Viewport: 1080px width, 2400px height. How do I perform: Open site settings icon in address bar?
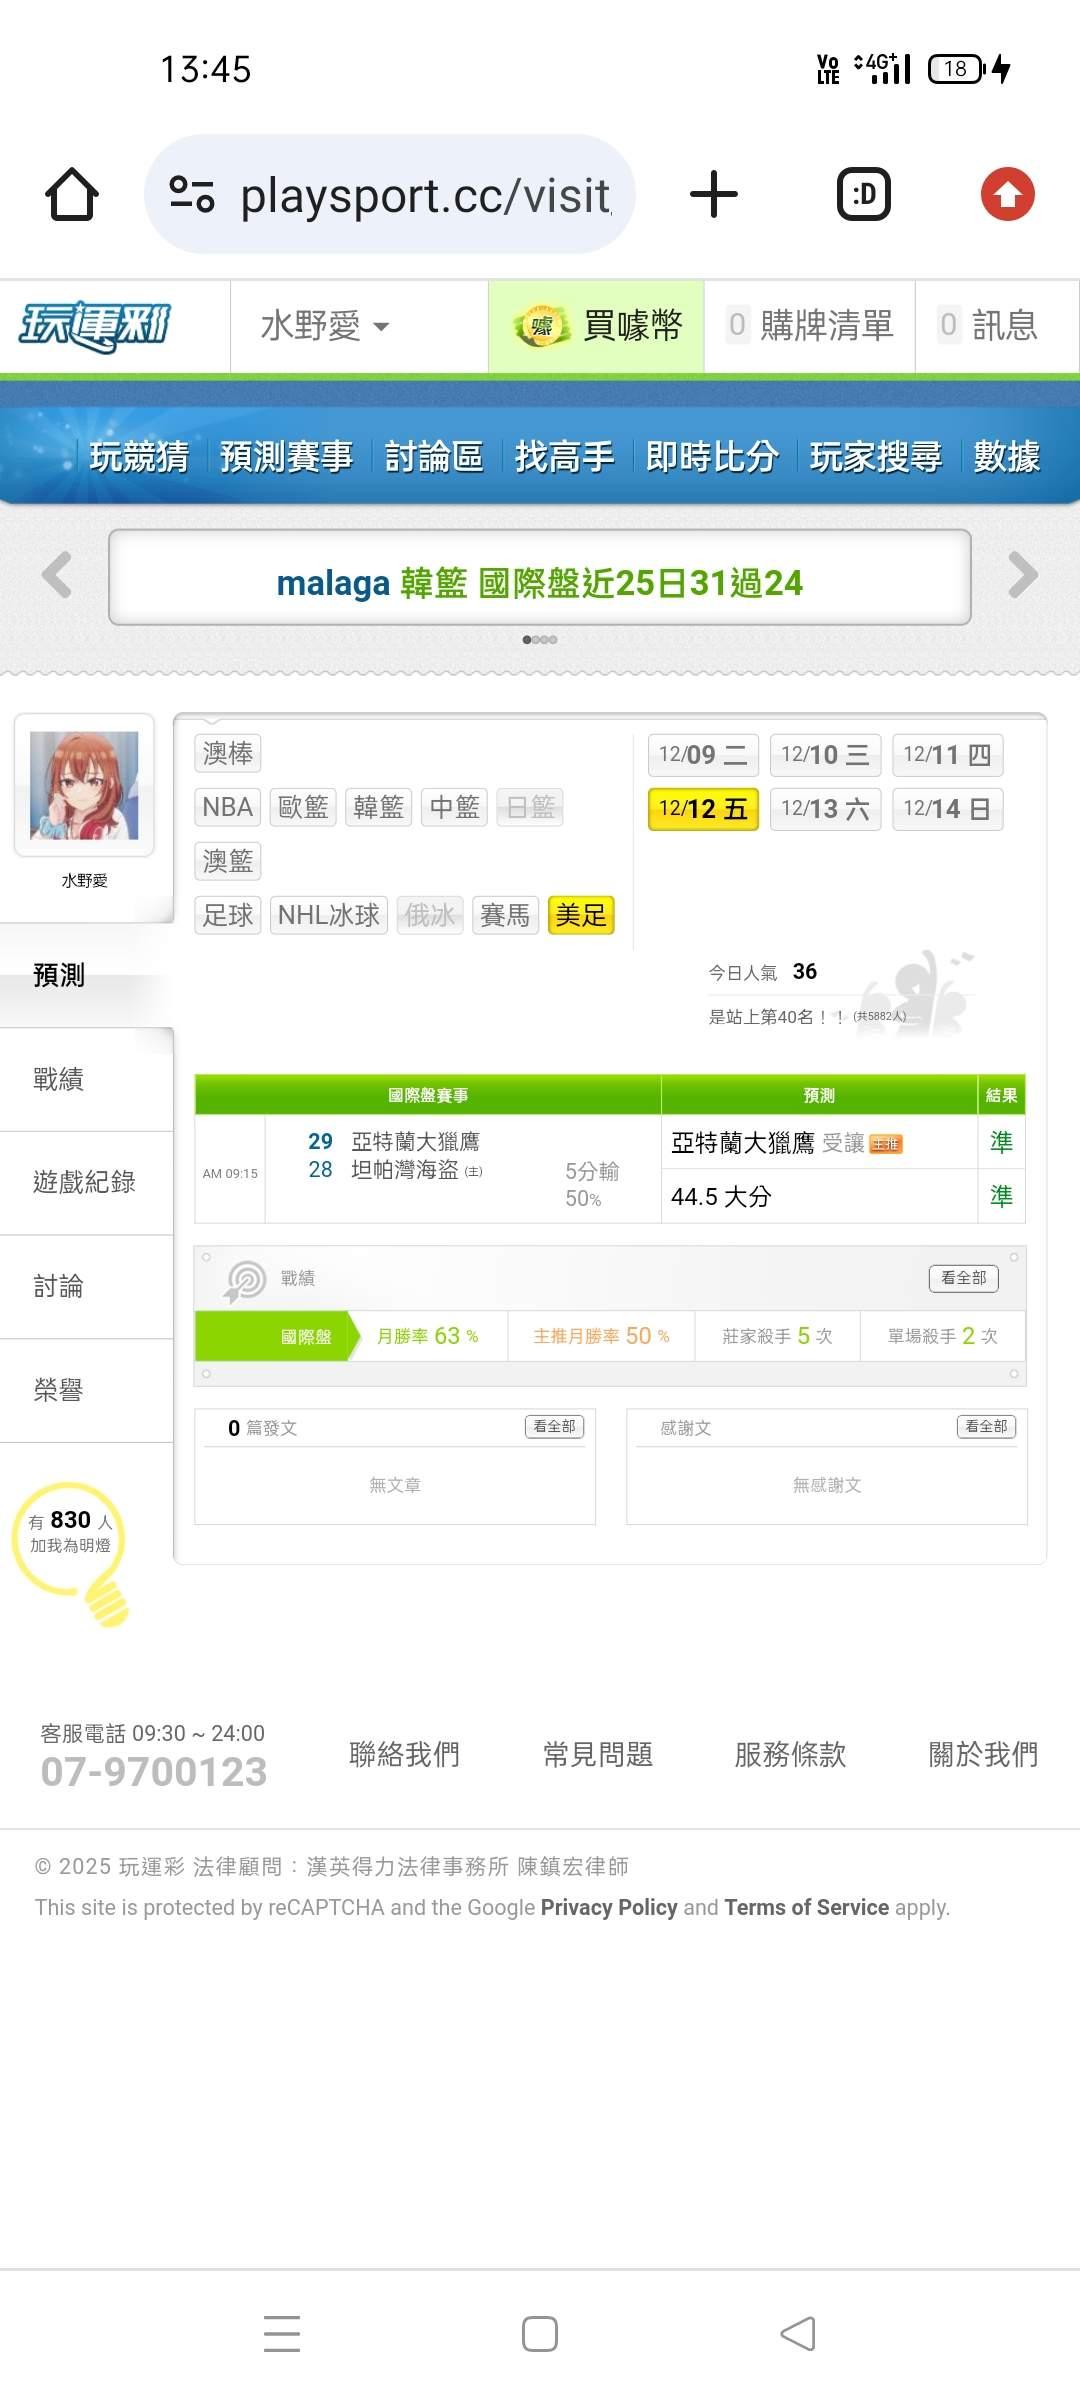coord(192,194)
